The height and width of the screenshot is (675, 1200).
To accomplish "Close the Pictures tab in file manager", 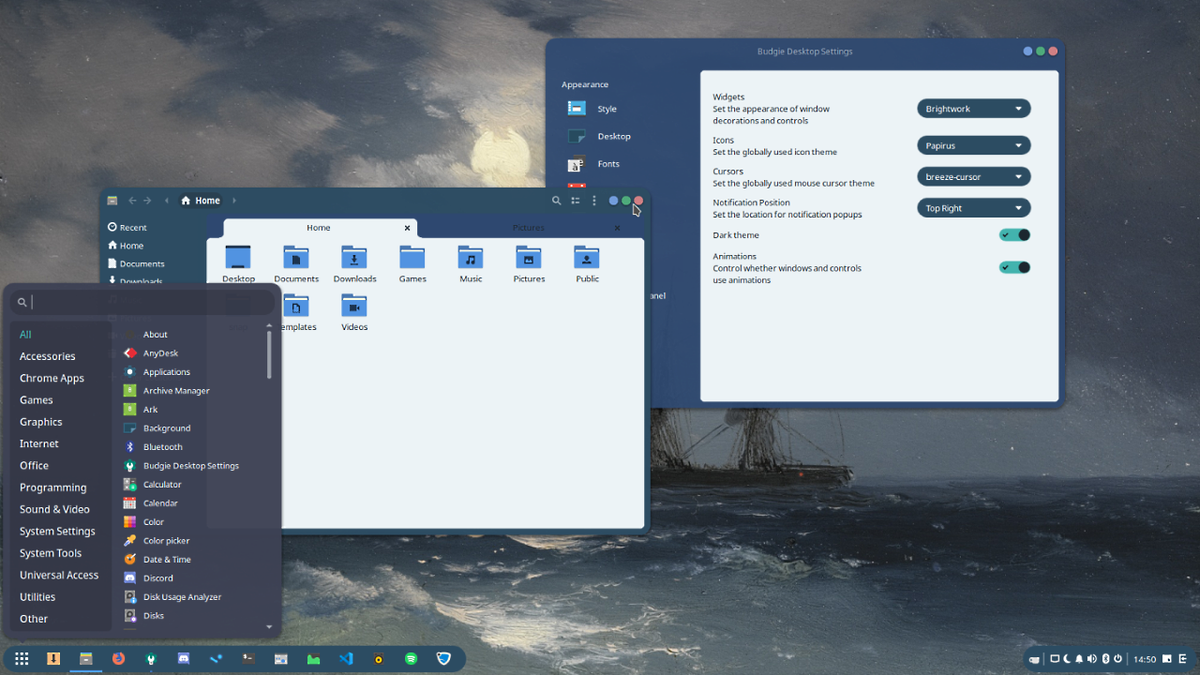I will coord(617,228).
